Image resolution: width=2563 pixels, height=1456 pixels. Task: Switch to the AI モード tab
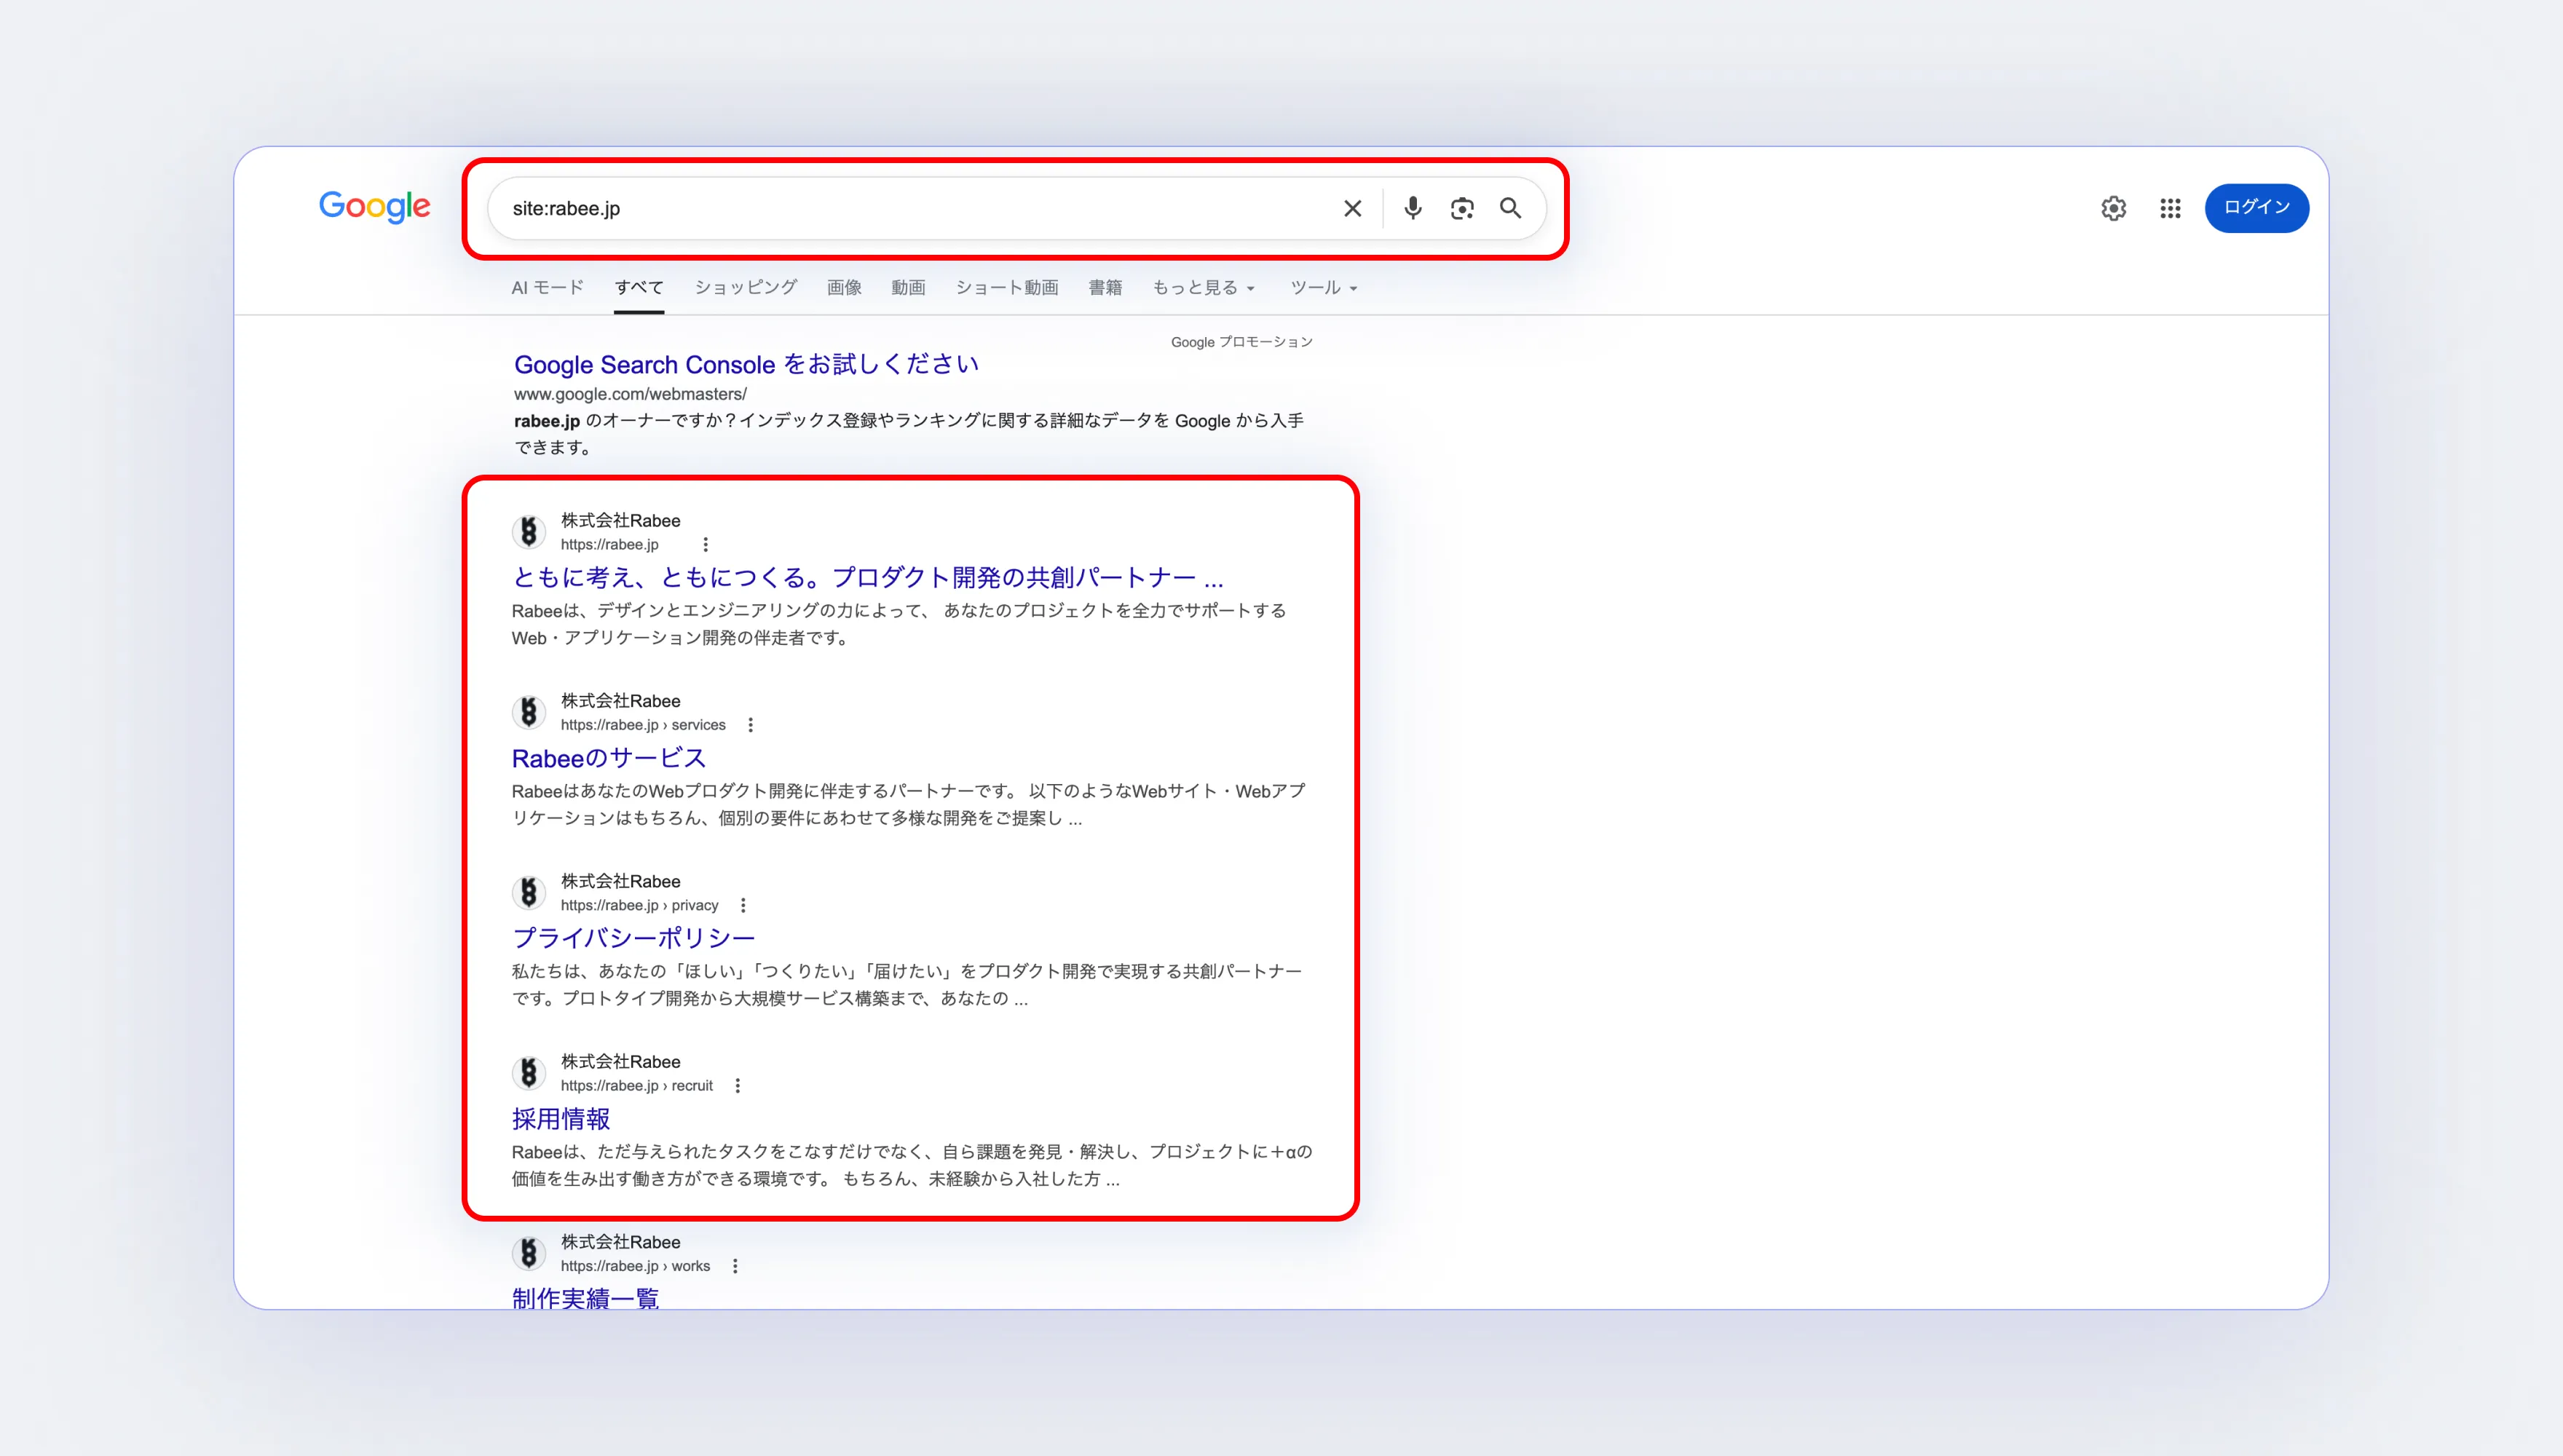point(547,288)
